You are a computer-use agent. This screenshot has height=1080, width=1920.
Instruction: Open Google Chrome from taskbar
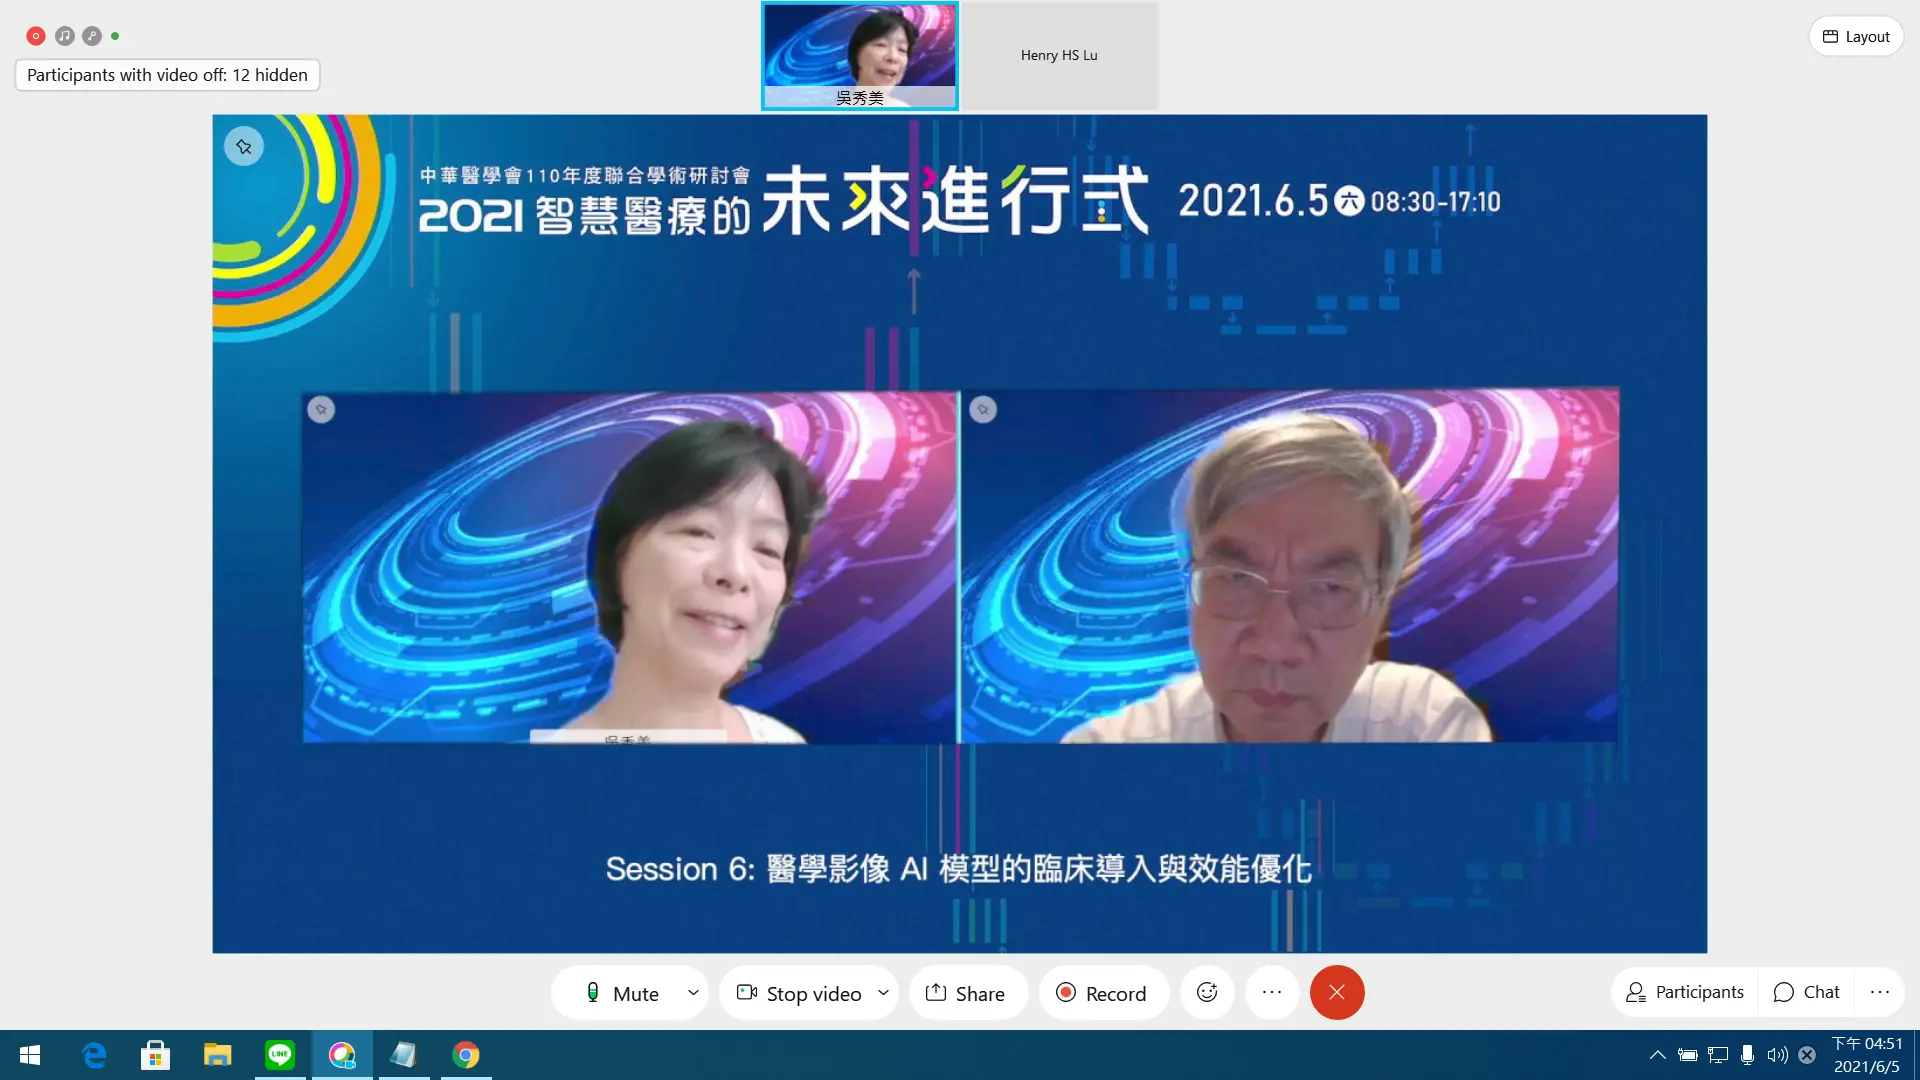point(466,1055)
